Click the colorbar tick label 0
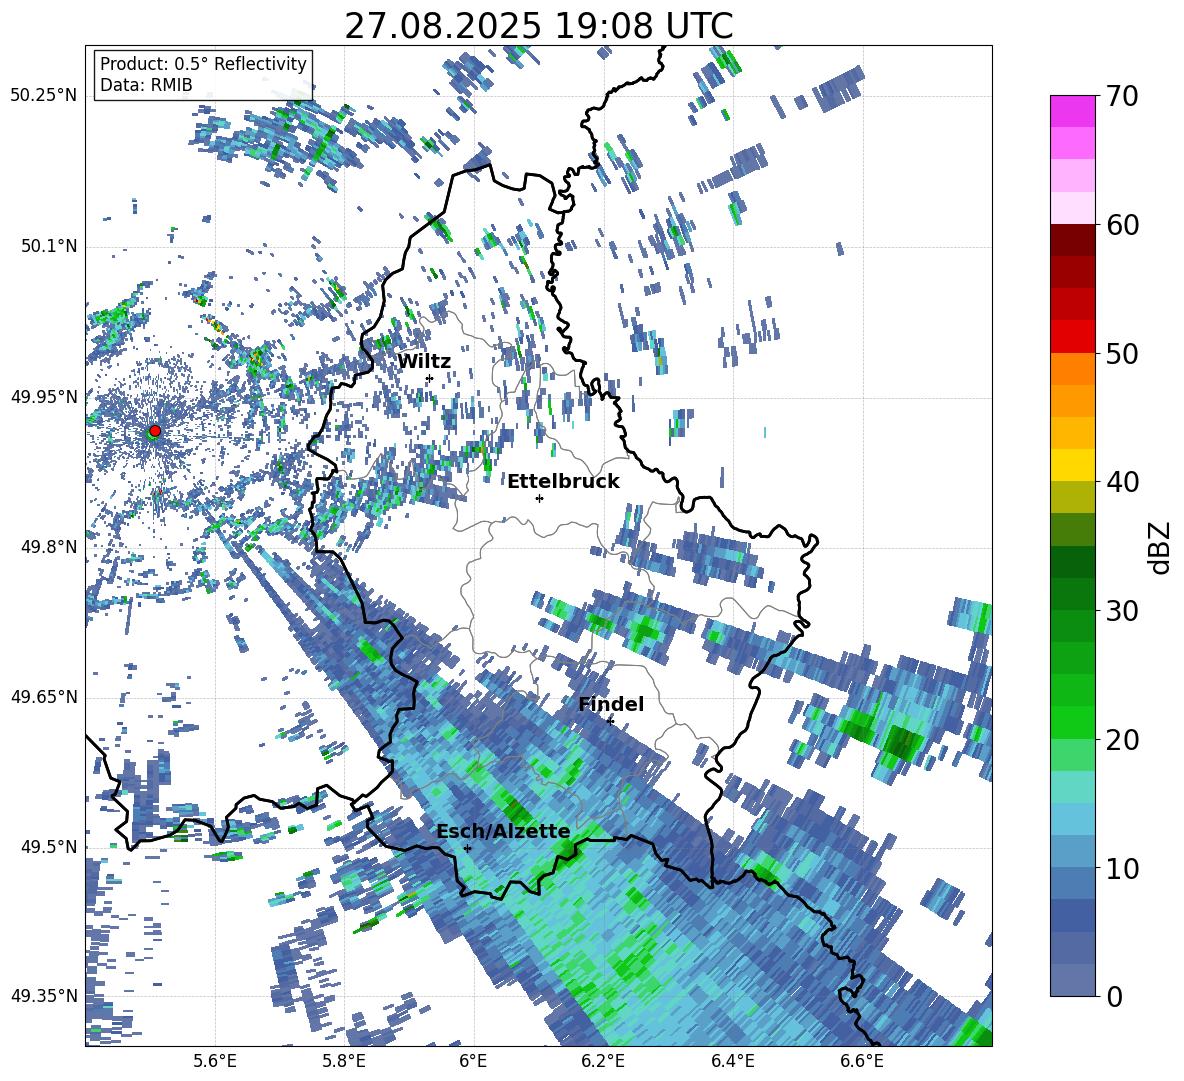1184x1081 pixels. (x=1115, y=996)
